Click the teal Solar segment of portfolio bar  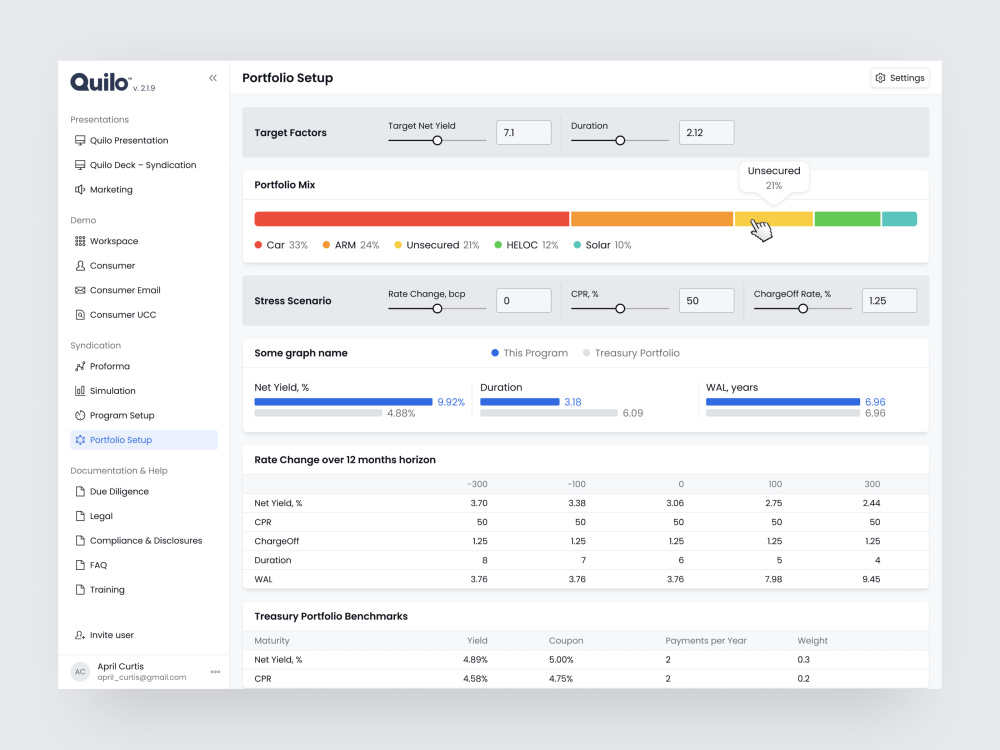coord(899,219)
